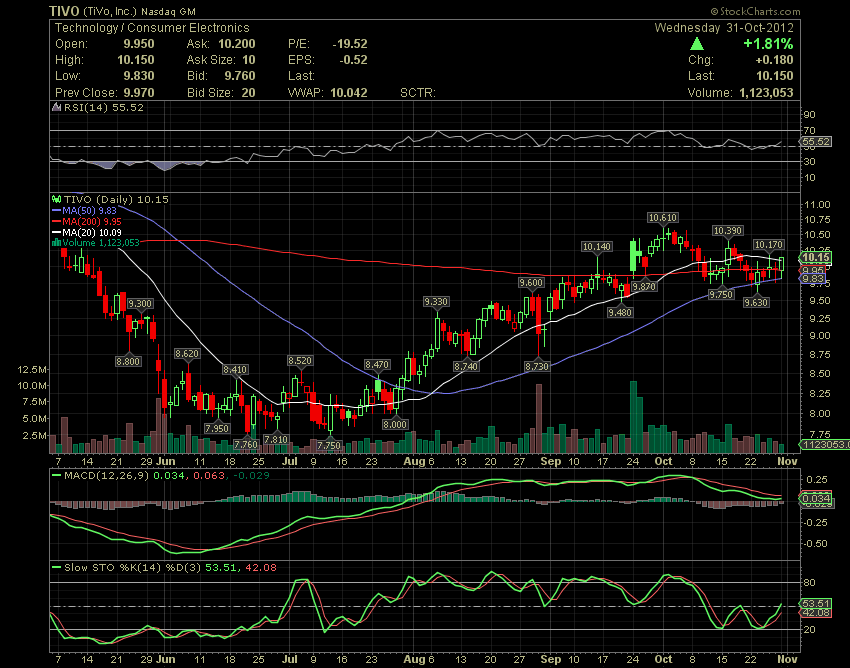Click the SCTR label
This screenshot has width=850, height=668.
(x=417, y=93)
